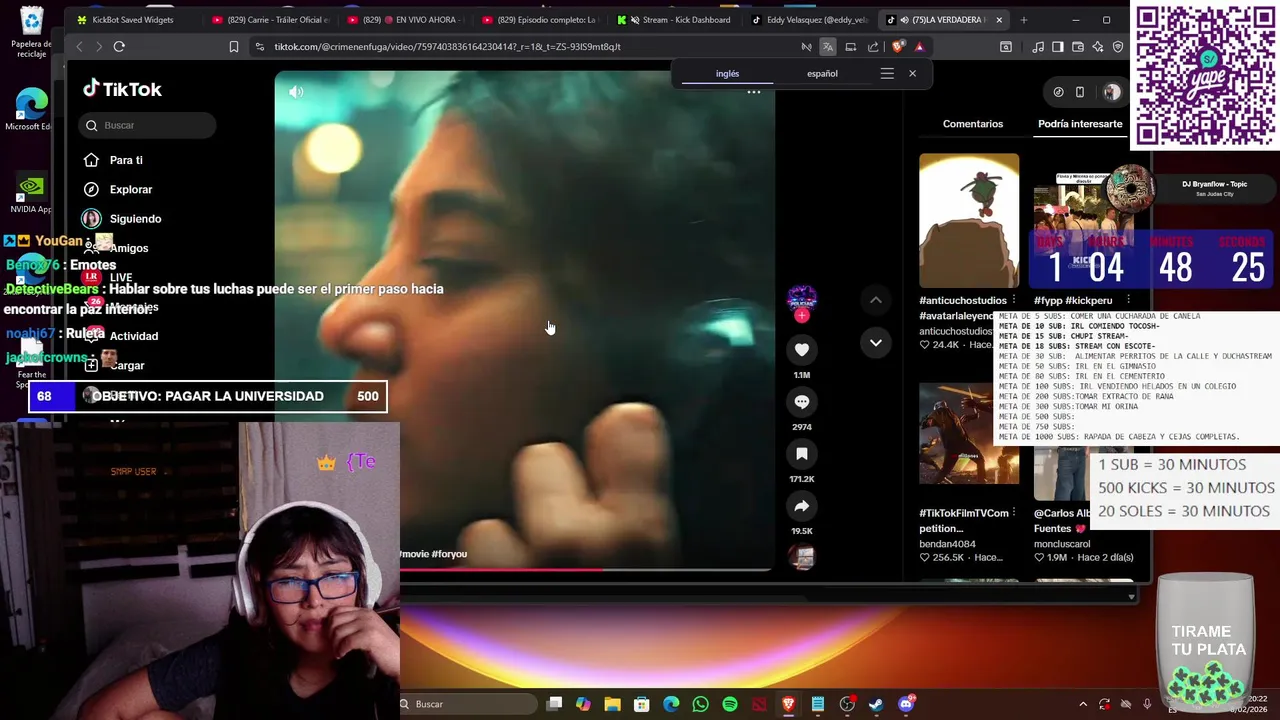Viewport: 1280px width, 720px height.
Task: Show hidden system tray icons
Action: tap(1083, 704)
